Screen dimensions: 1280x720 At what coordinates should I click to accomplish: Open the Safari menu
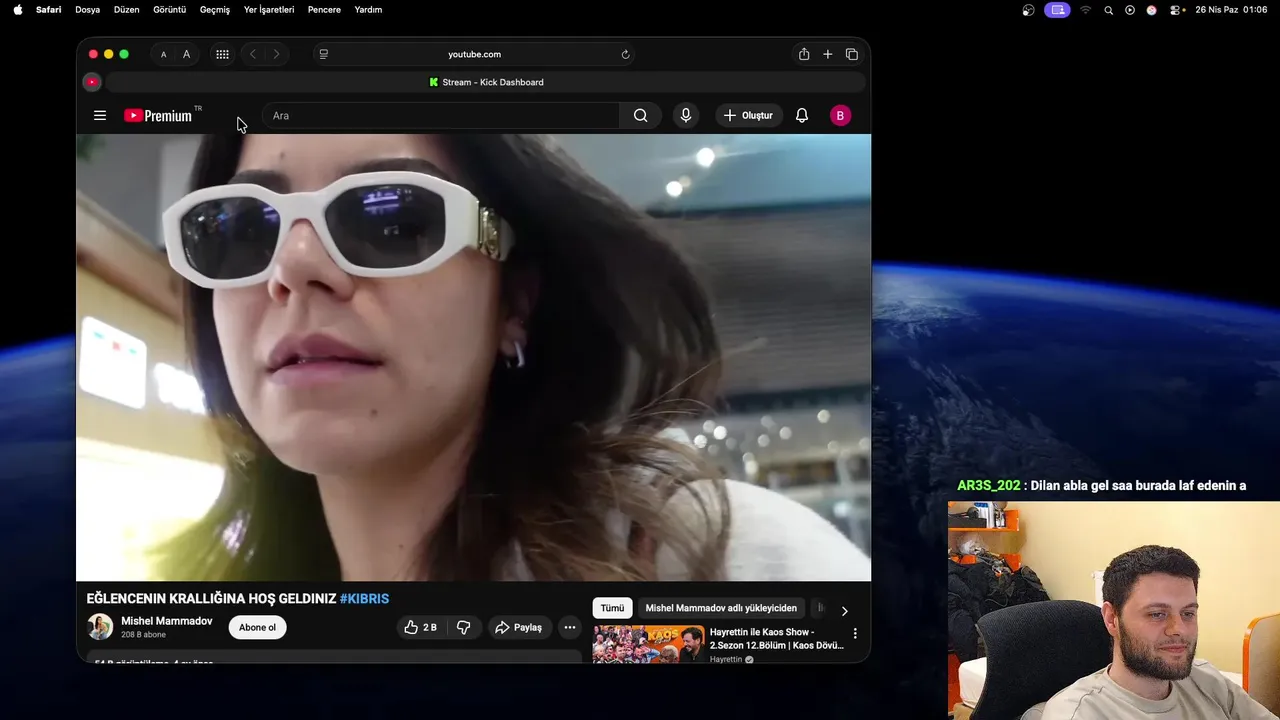pos(48,9)
